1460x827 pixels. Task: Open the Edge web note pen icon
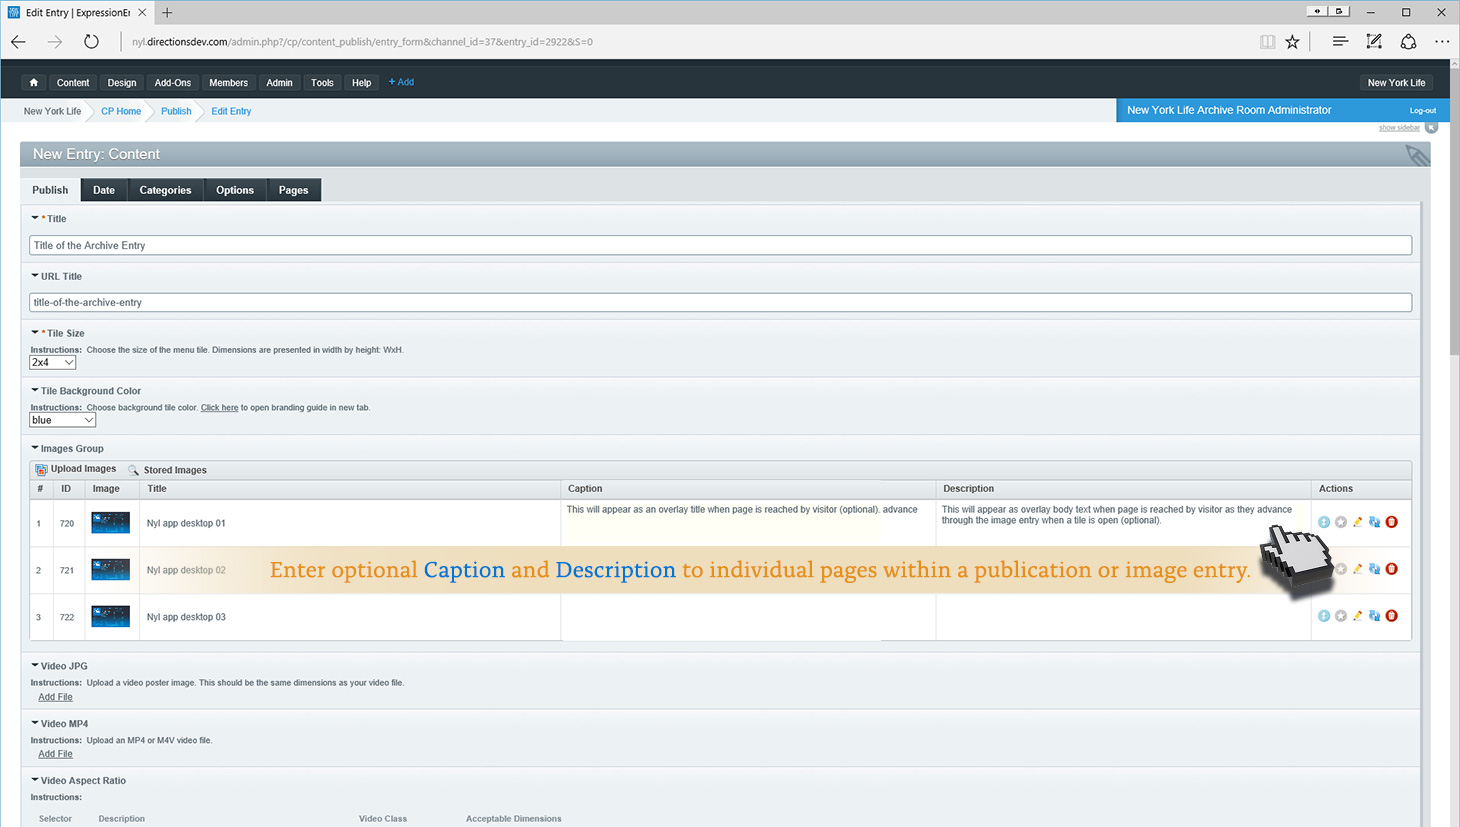click(x=1374, y=42)
